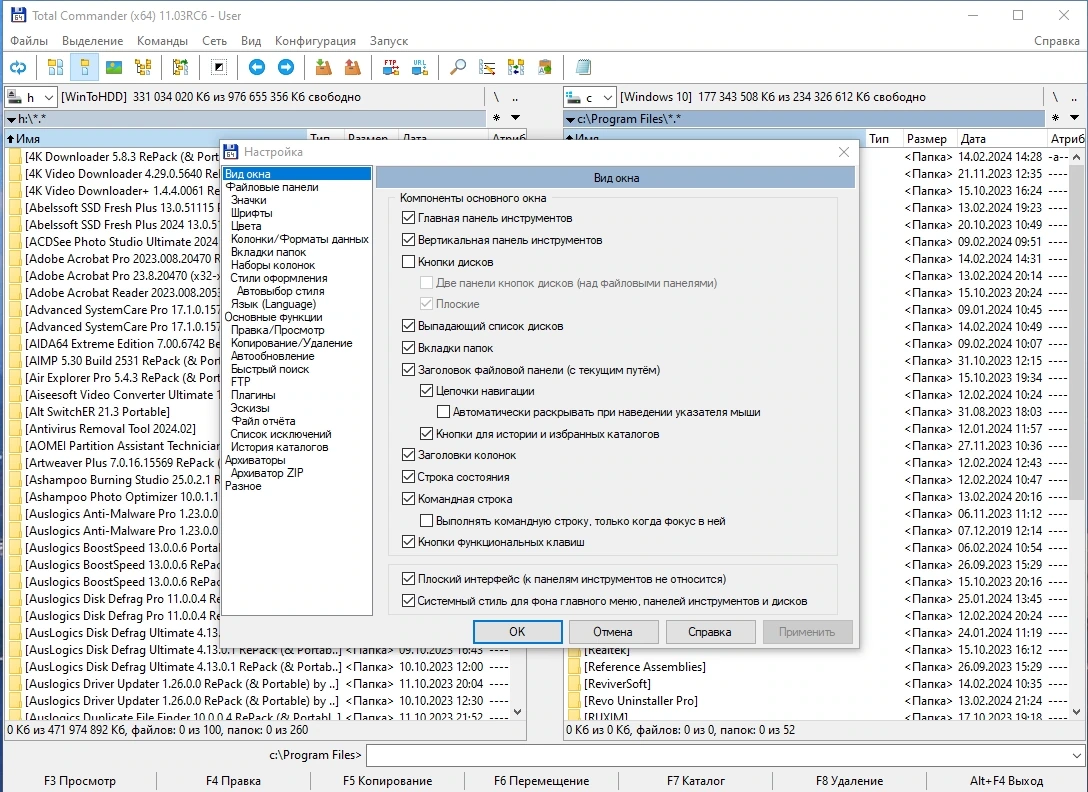Click F8 Удаление button
1088x792 pixels.
click(849, 781)
